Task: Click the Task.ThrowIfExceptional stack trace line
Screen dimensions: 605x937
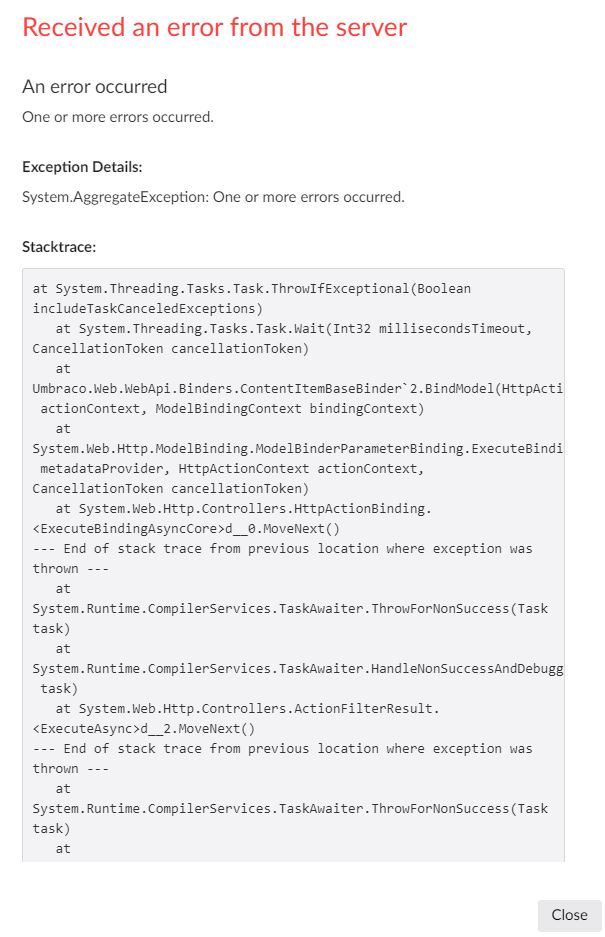Action: click(x=252, y=289)
